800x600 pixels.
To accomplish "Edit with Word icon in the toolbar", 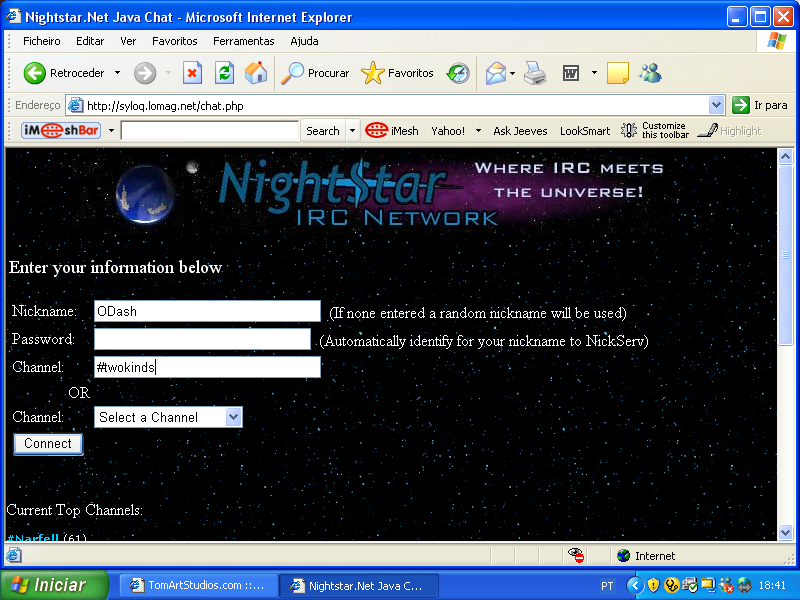I will coord(570,73).
